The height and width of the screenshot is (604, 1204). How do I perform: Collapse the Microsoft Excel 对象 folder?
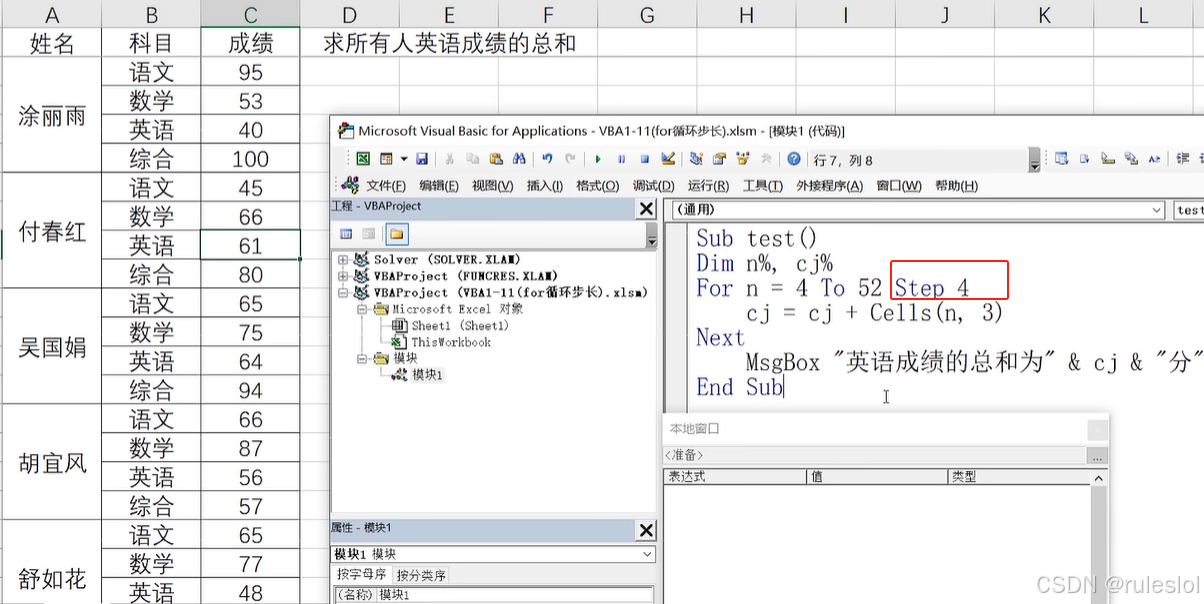[361, 308]
